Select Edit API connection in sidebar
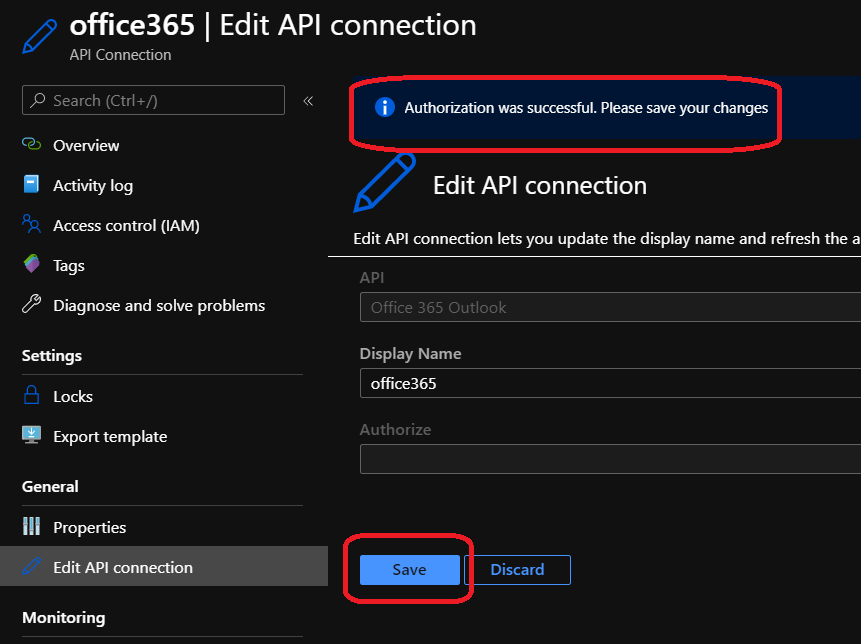Image resolution: width=861 pixels, height=644 pixels. point(122,567)
